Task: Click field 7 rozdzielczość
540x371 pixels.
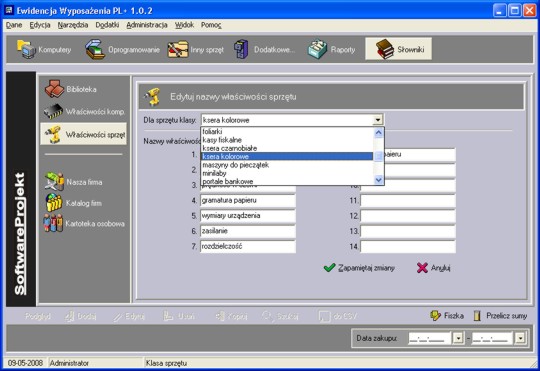Action: tap(248, 247)
